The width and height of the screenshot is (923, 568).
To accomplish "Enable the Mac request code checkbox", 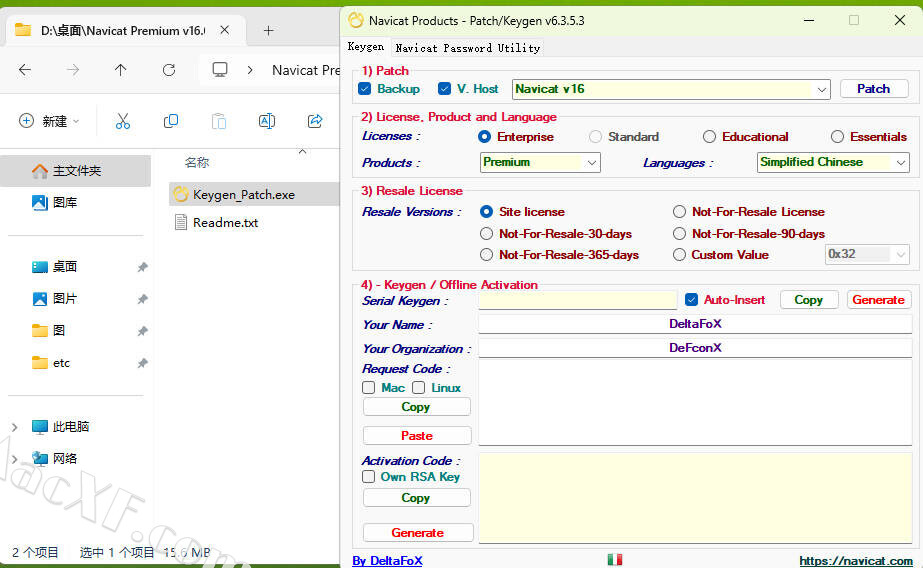I will pyautogui.click(x=368, y=388).
